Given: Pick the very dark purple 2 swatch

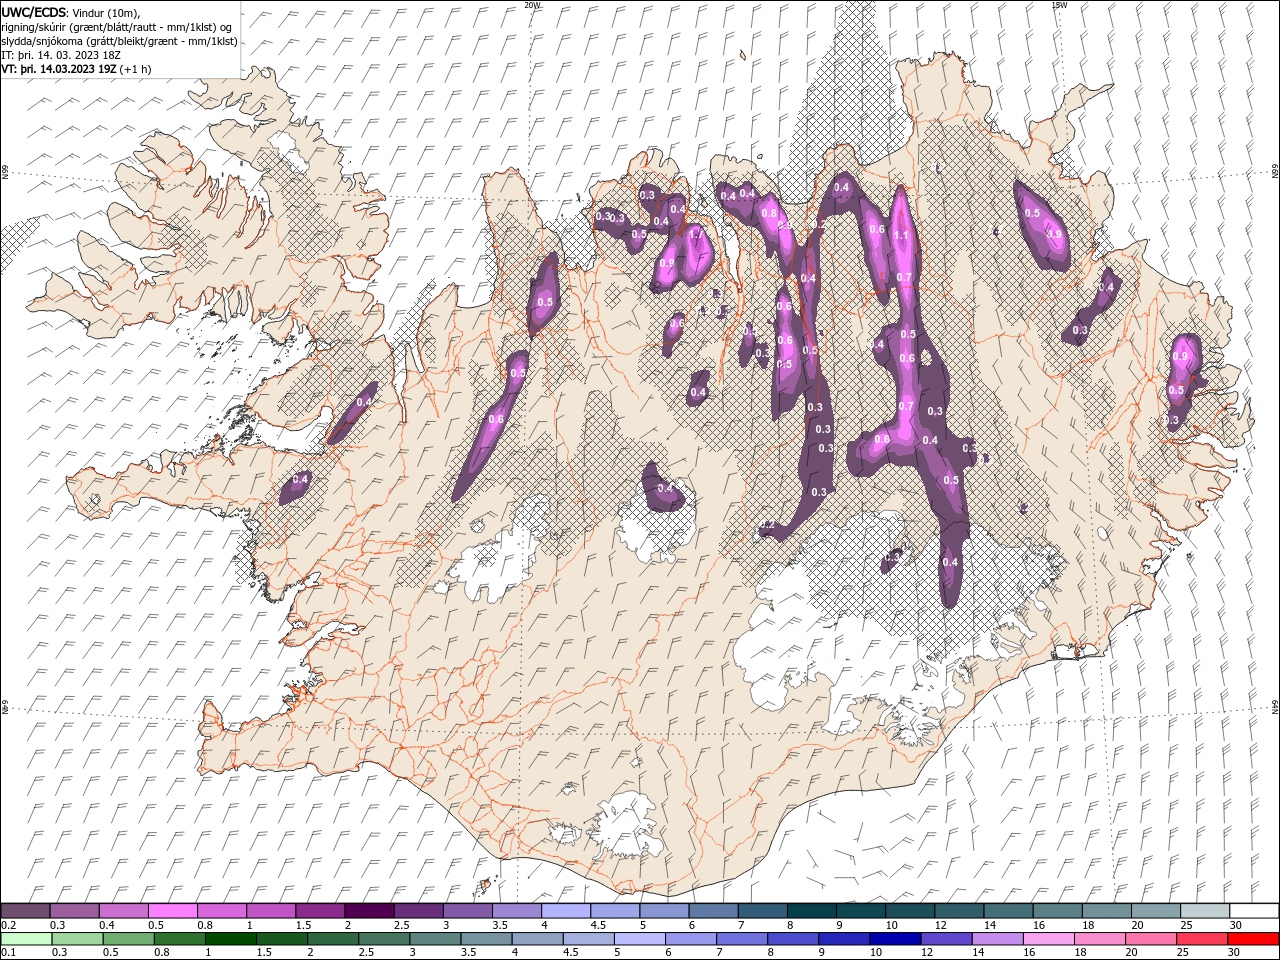Looking at the screenshot, I should pos(368,911).
